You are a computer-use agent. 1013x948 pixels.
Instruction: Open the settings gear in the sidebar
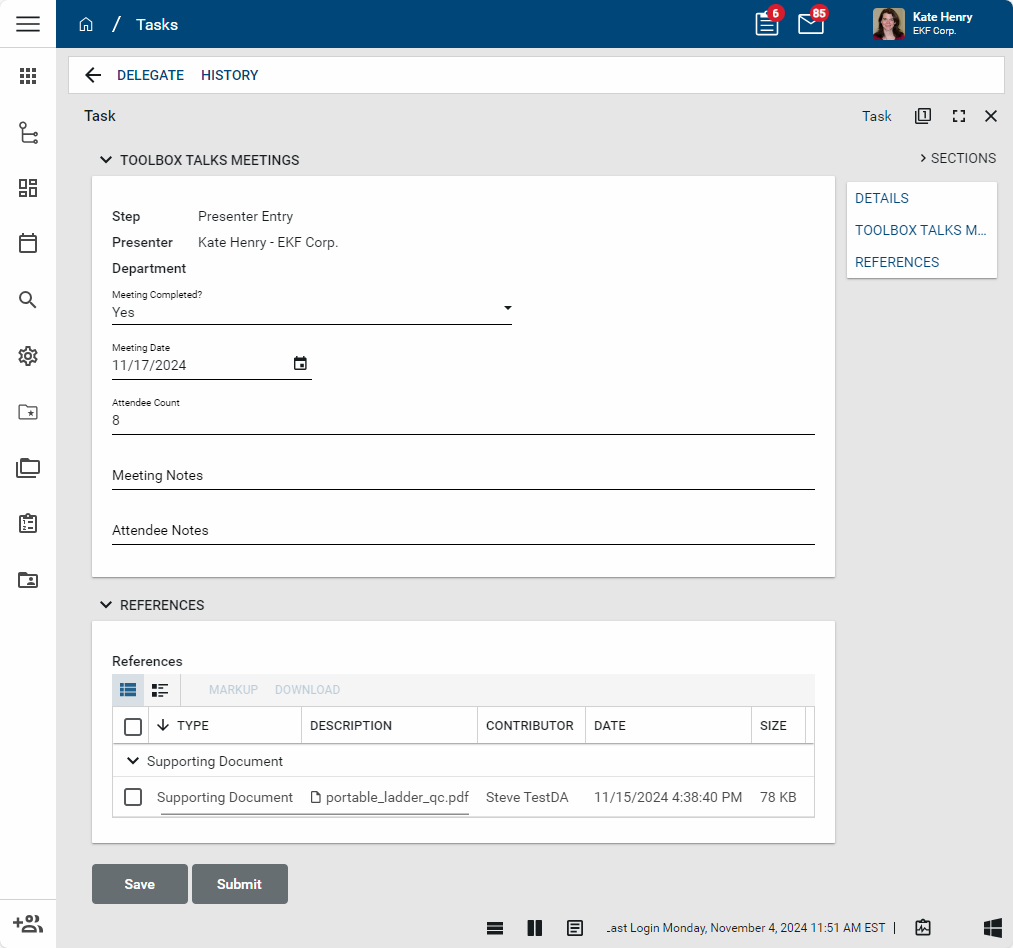[28, 356]
